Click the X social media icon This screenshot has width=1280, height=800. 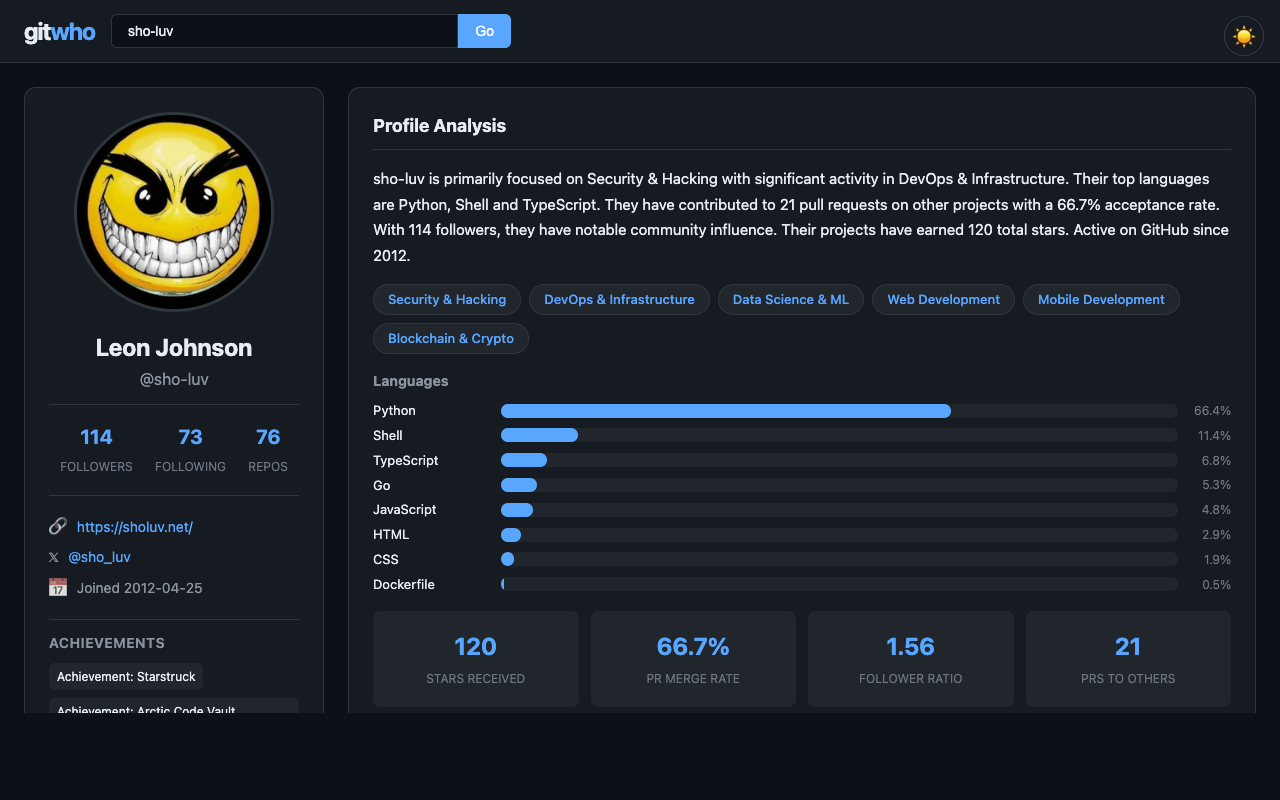coord(53,557)
